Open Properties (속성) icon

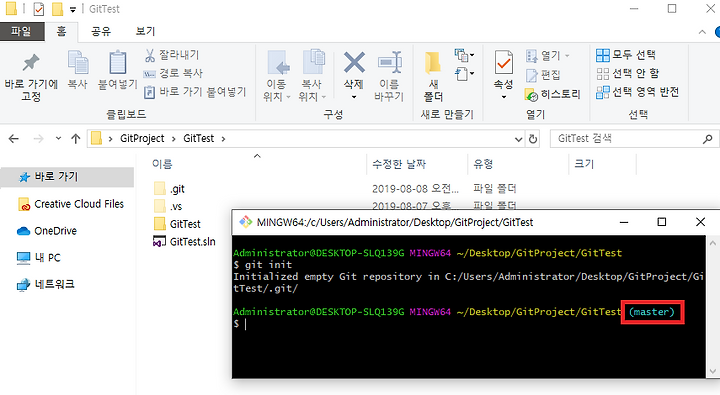(504, 63)
